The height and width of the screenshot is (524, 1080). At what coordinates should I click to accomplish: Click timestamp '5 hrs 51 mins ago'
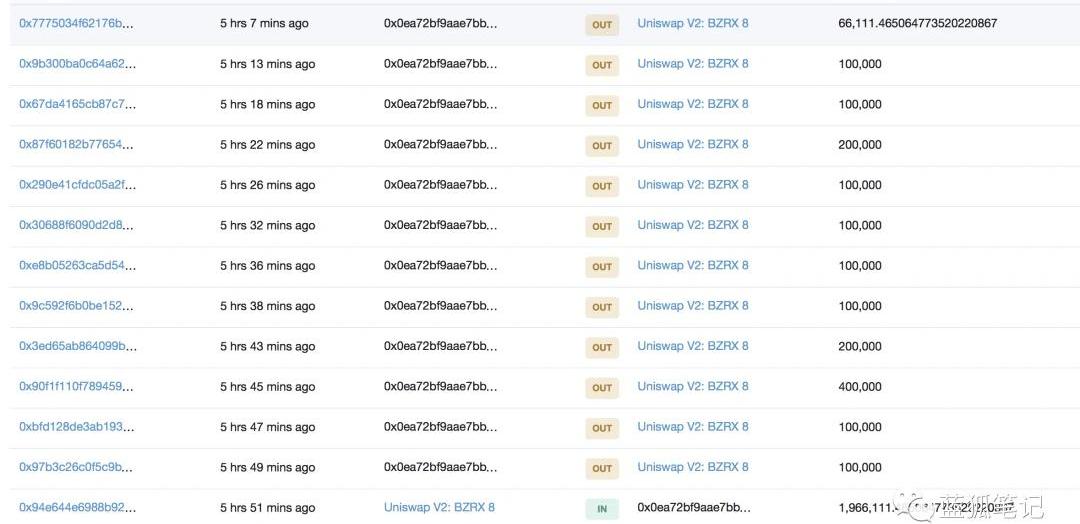tap(267, 507)
